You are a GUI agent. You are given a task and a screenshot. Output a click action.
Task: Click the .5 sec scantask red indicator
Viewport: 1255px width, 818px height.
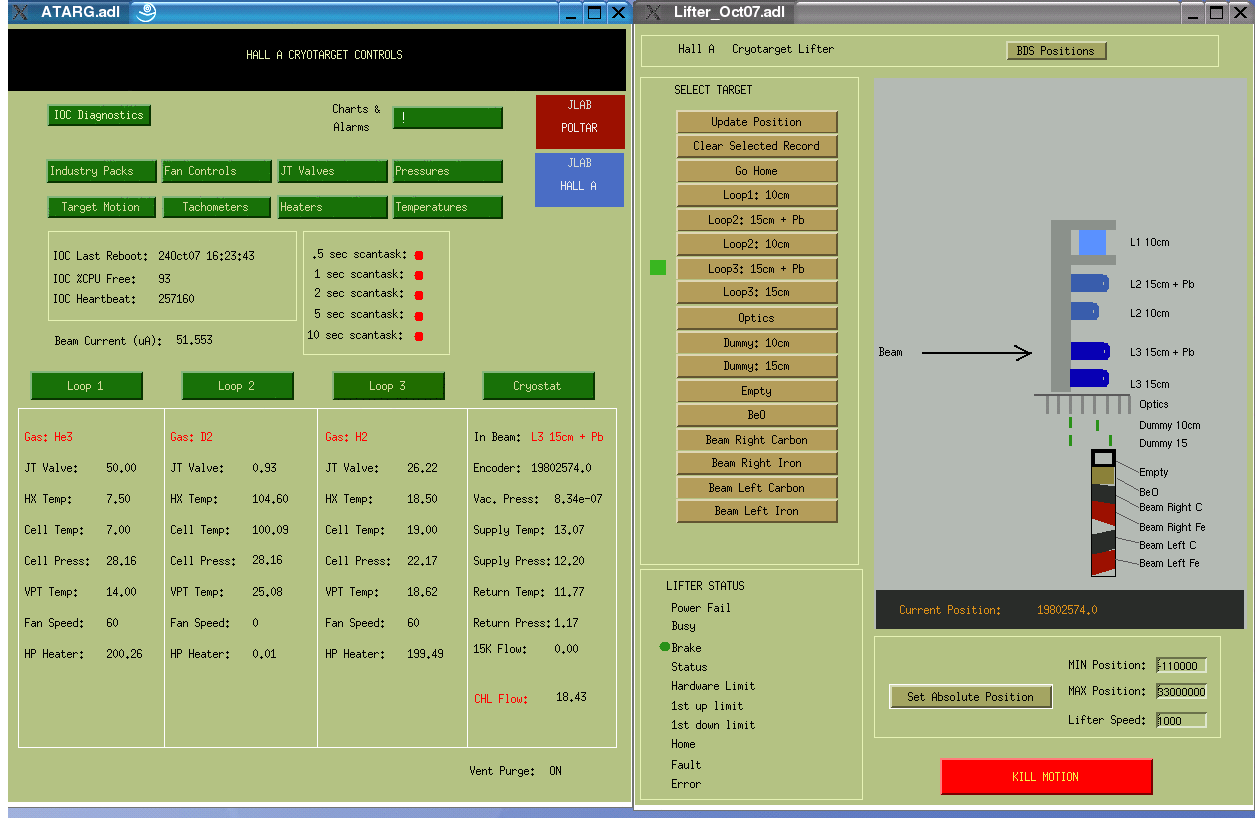pyautogui.click(x=419, y=255)
